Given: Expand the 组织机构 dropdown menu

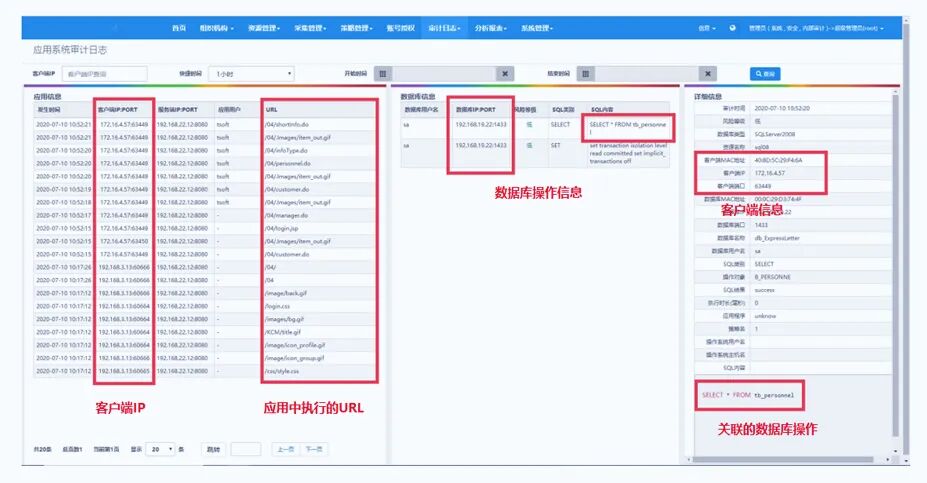Looking at the screenshot, I should pos(216,28).
